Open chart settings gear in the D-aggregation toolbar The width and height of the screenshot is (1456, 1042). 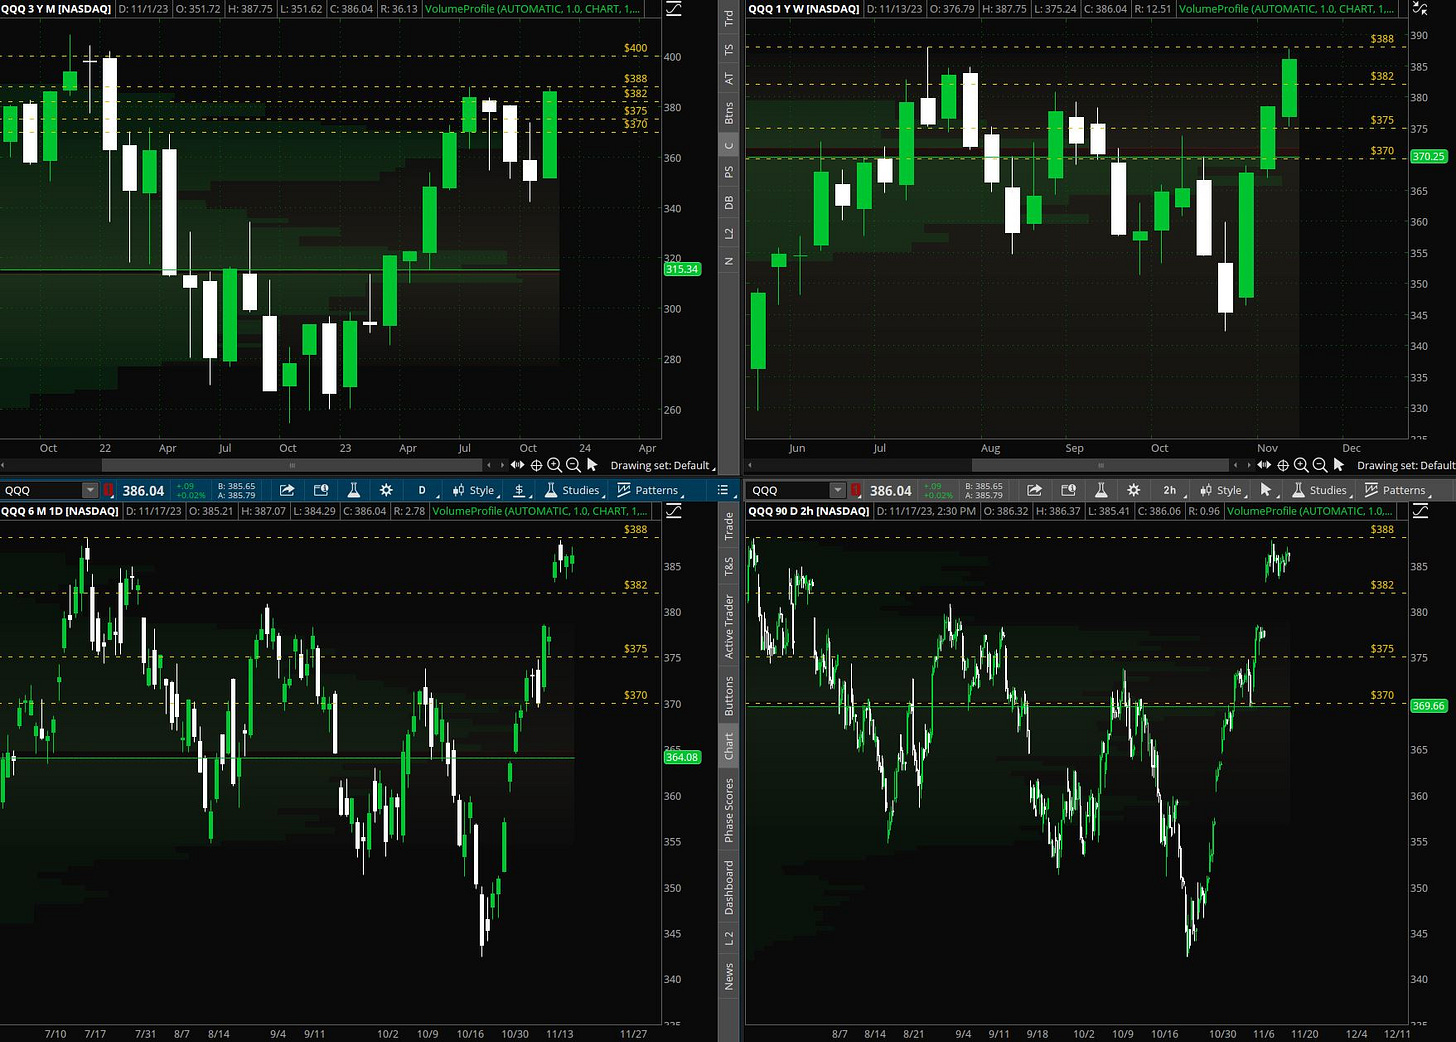386,490
